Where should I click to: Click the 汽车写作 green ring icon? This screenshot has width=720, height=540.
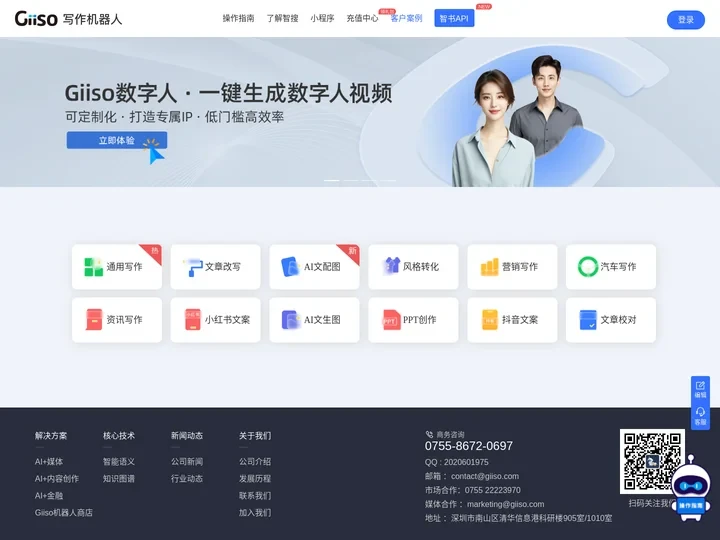588,266
